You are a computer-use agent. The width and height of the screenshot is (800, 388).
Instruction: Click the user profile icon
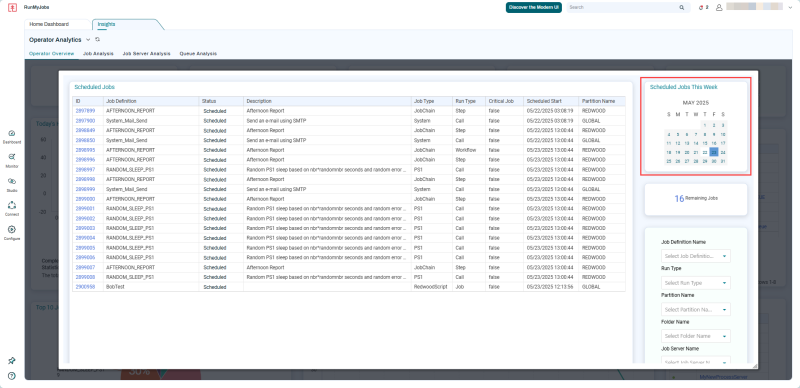(x=719, y=8)
